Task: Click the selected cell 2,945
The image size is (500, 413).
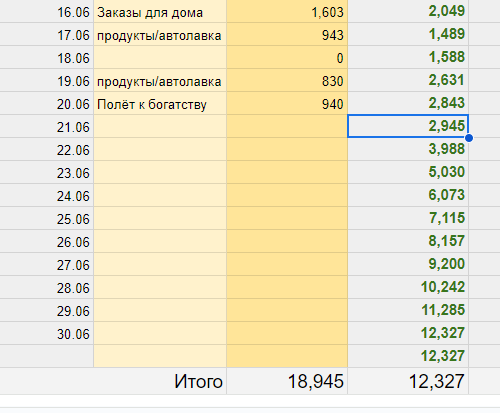Action: [408, 126]
